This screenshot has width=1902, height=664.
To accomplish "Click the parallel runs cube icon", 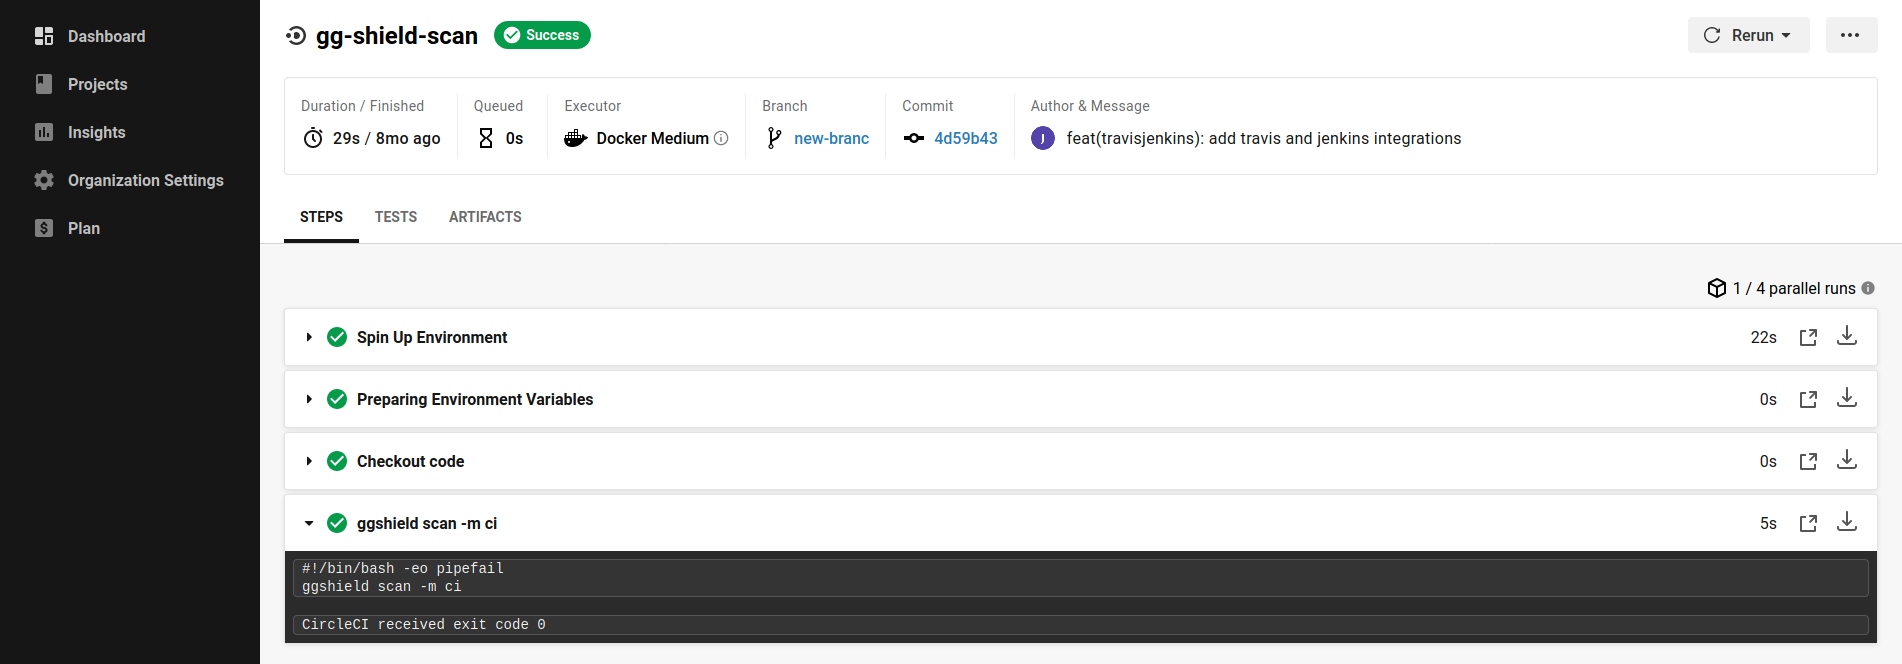I will [x=1717, y=288].
